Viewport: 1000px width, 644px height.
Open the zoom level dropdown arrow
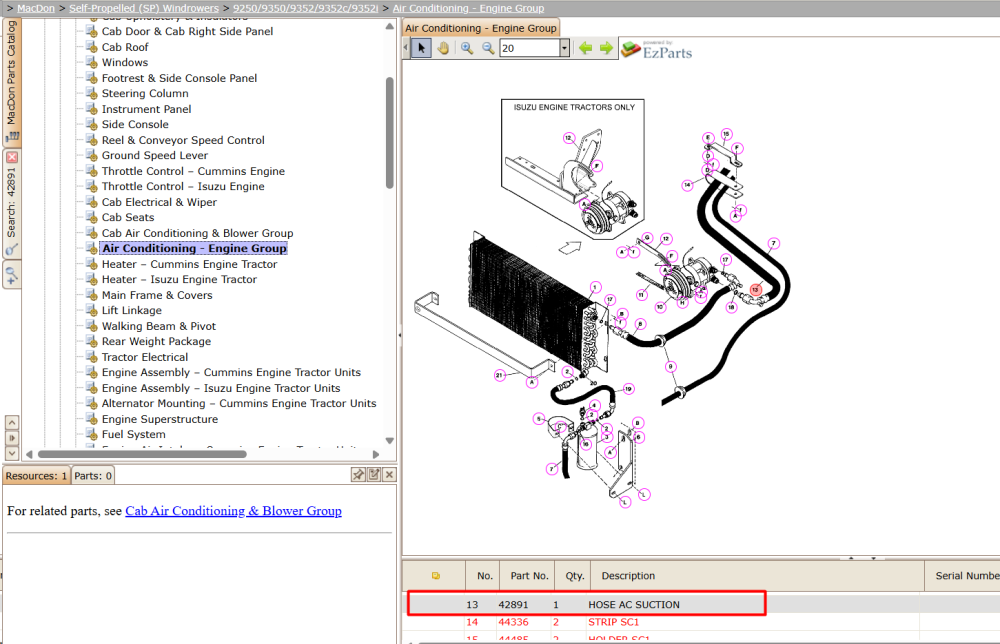tap(564, 48)
